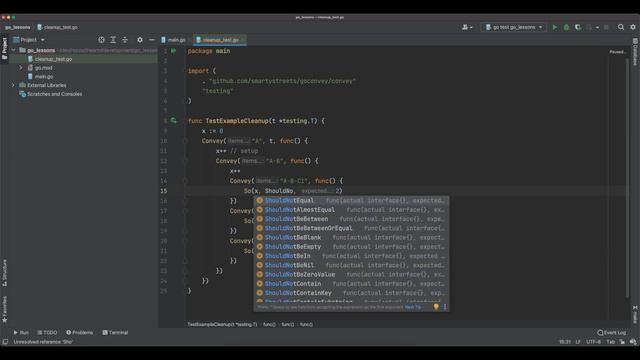Image resolution: width=640 pixels, height=360 pixels.
Task: Open the Problems tool window tab
Action: coord(80,333)
